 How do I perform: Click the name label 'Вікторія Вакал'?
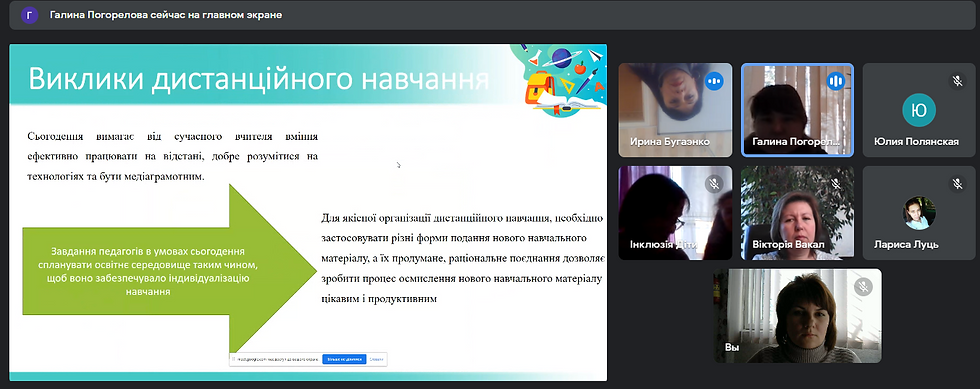pos(789,245)
